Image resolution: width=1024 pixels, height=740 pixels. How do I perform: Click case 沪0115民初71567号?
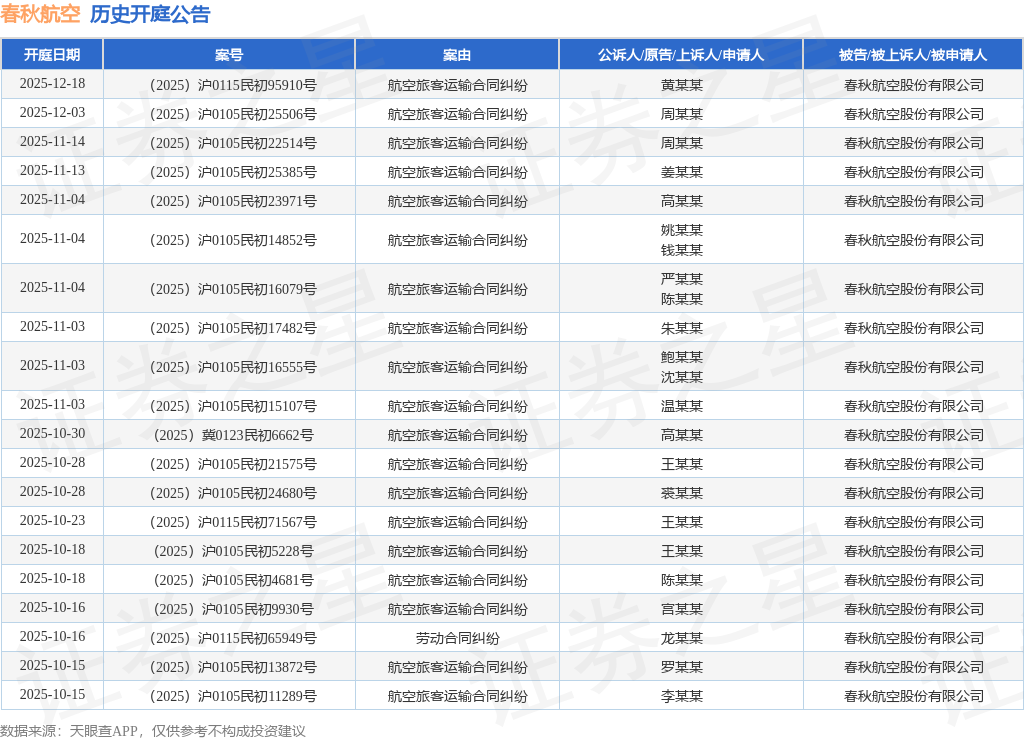point(233,522)
